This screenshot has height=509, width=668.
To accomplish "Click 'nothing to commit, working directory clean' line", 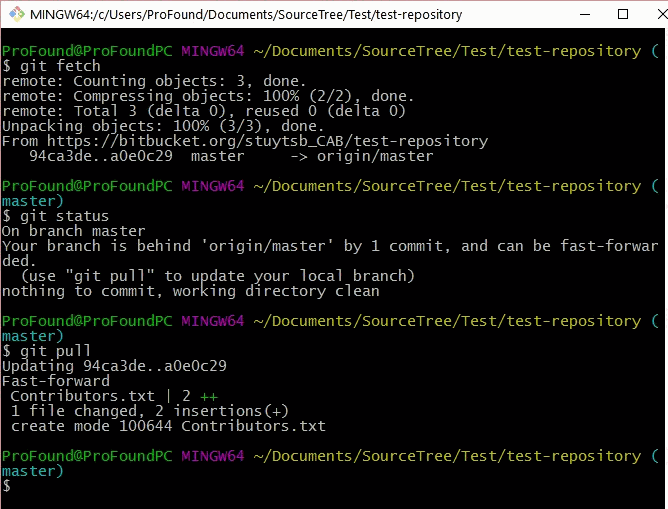I will tap(190, 291).
